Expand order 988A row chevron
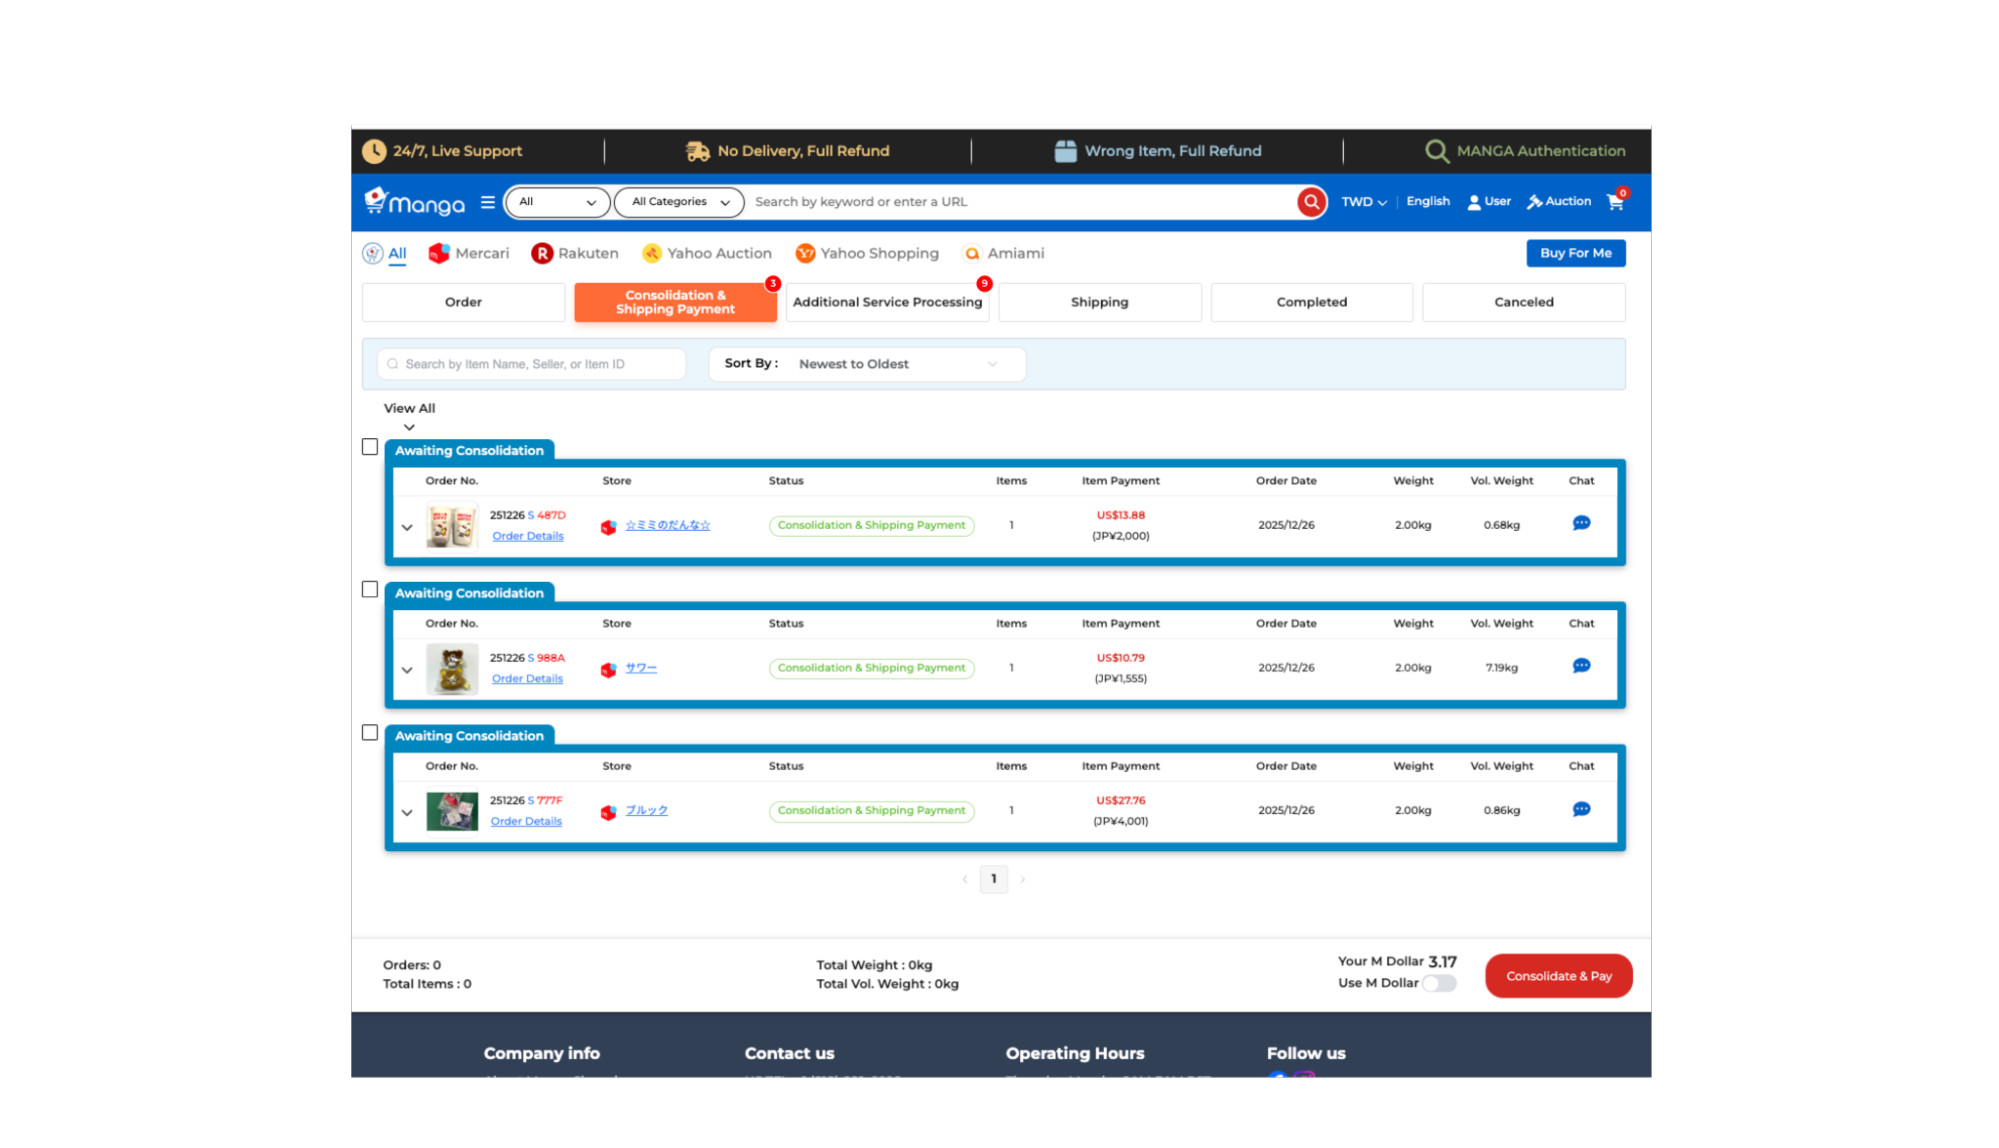This screenshot has width=1999, height=1148. [407, 670]
